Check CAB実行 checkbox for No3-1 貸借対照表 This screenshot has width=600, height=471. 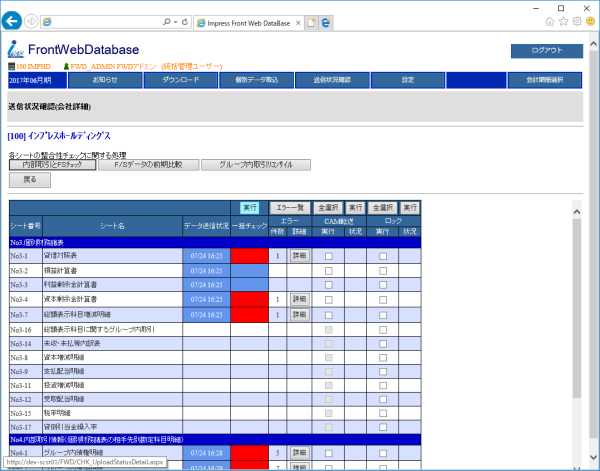coord(328,256)
